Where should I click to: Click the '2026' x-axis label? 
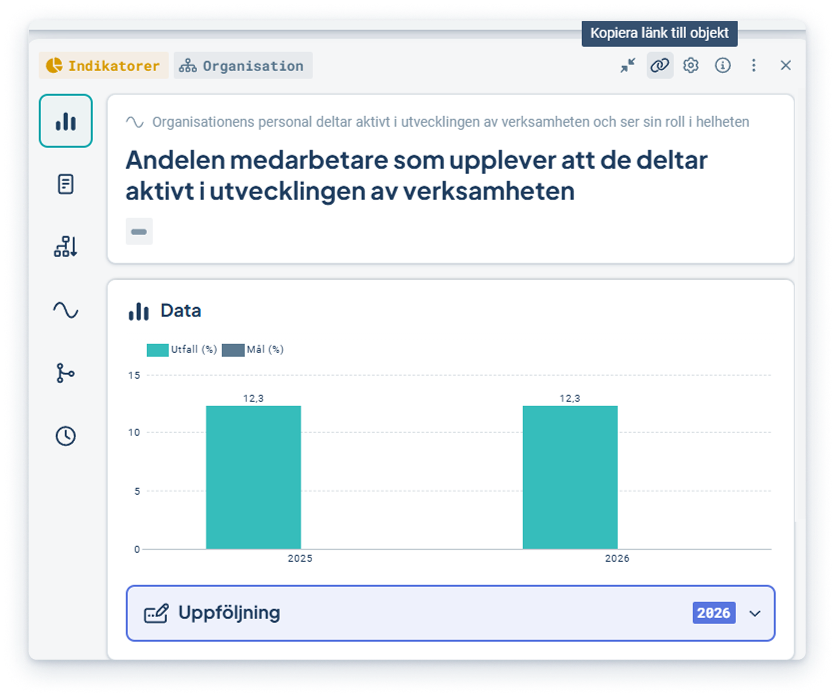pyautogui.click(x=617, y=559)
